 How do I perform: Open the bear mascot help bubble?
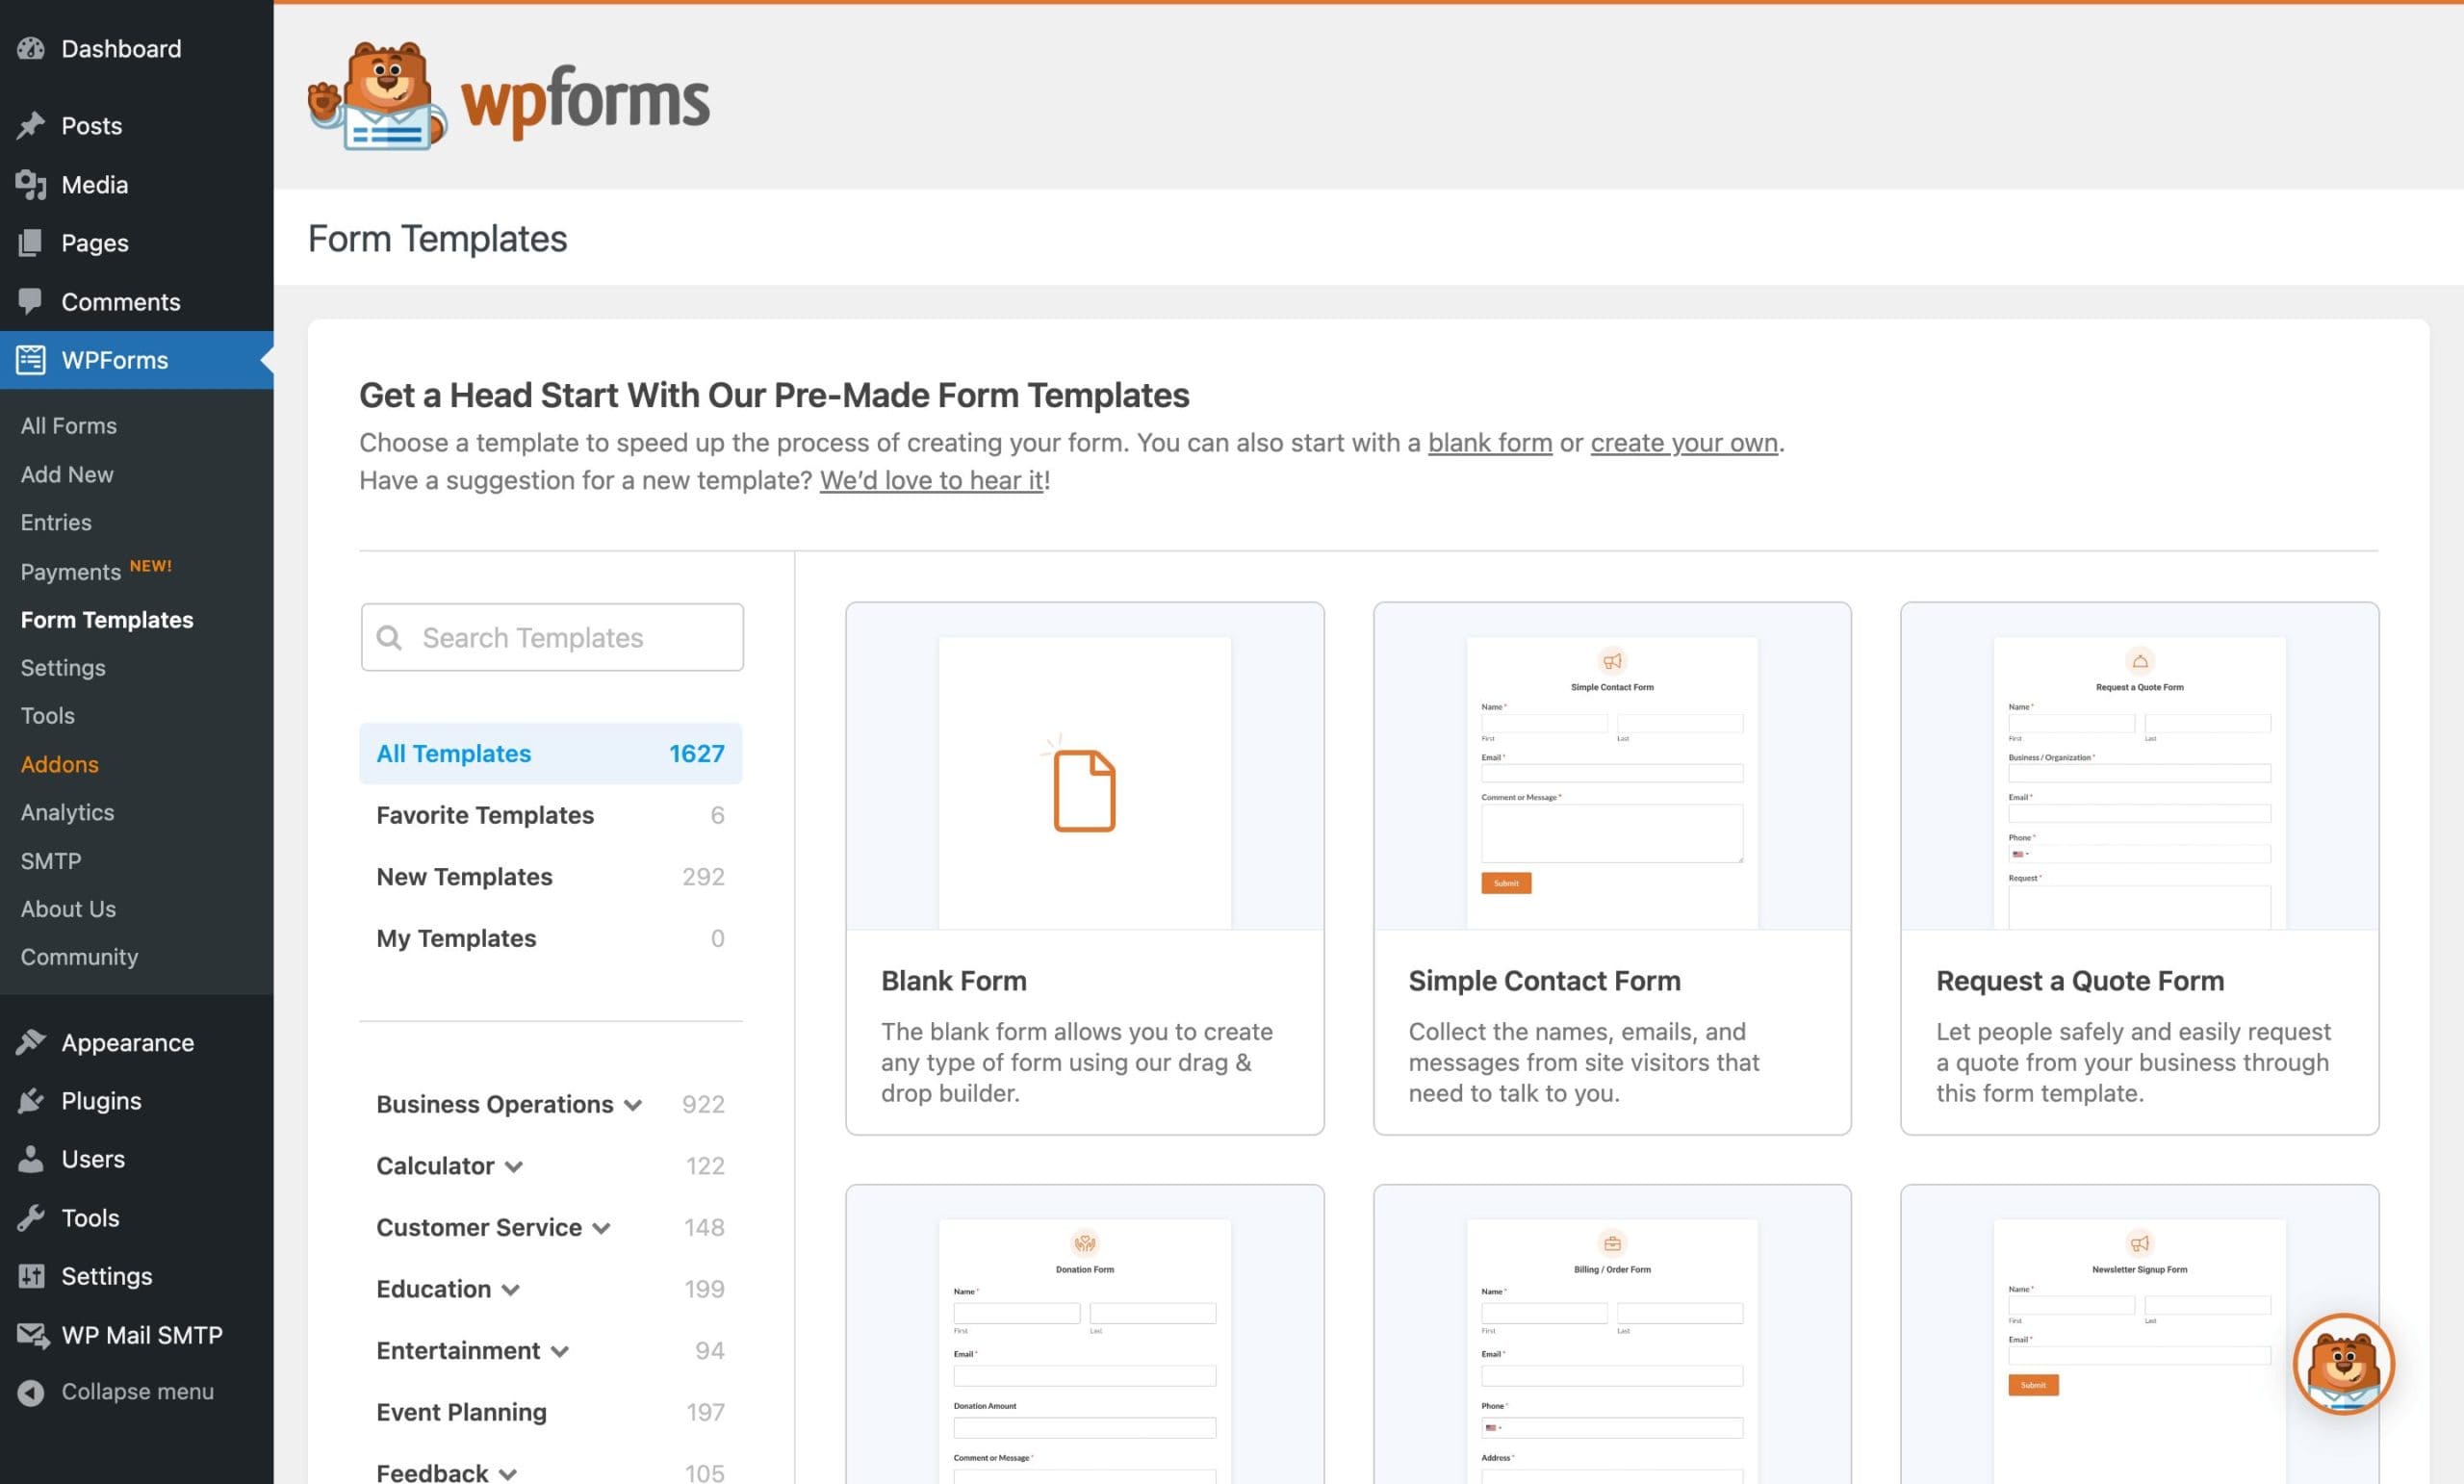click(2343, 1363)
